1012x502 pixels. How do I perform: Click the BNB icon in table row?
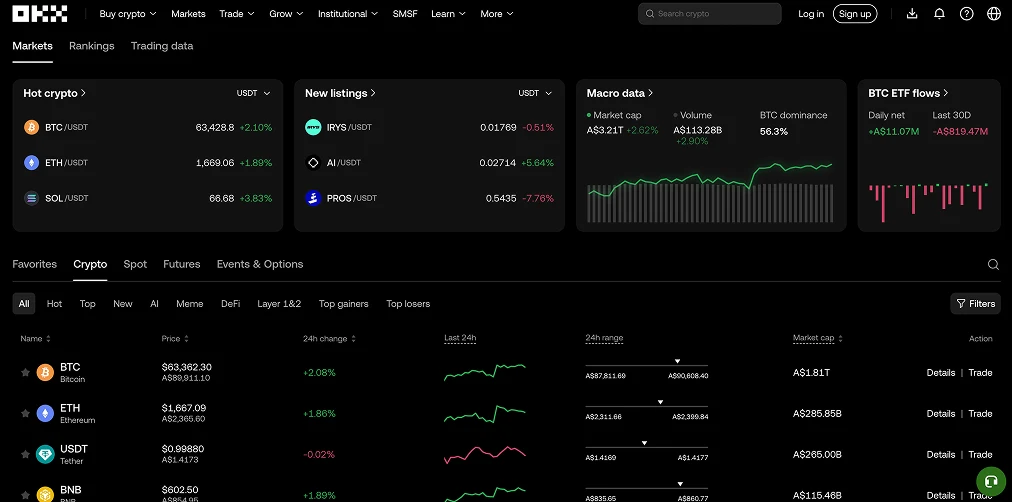coord(45,494)
